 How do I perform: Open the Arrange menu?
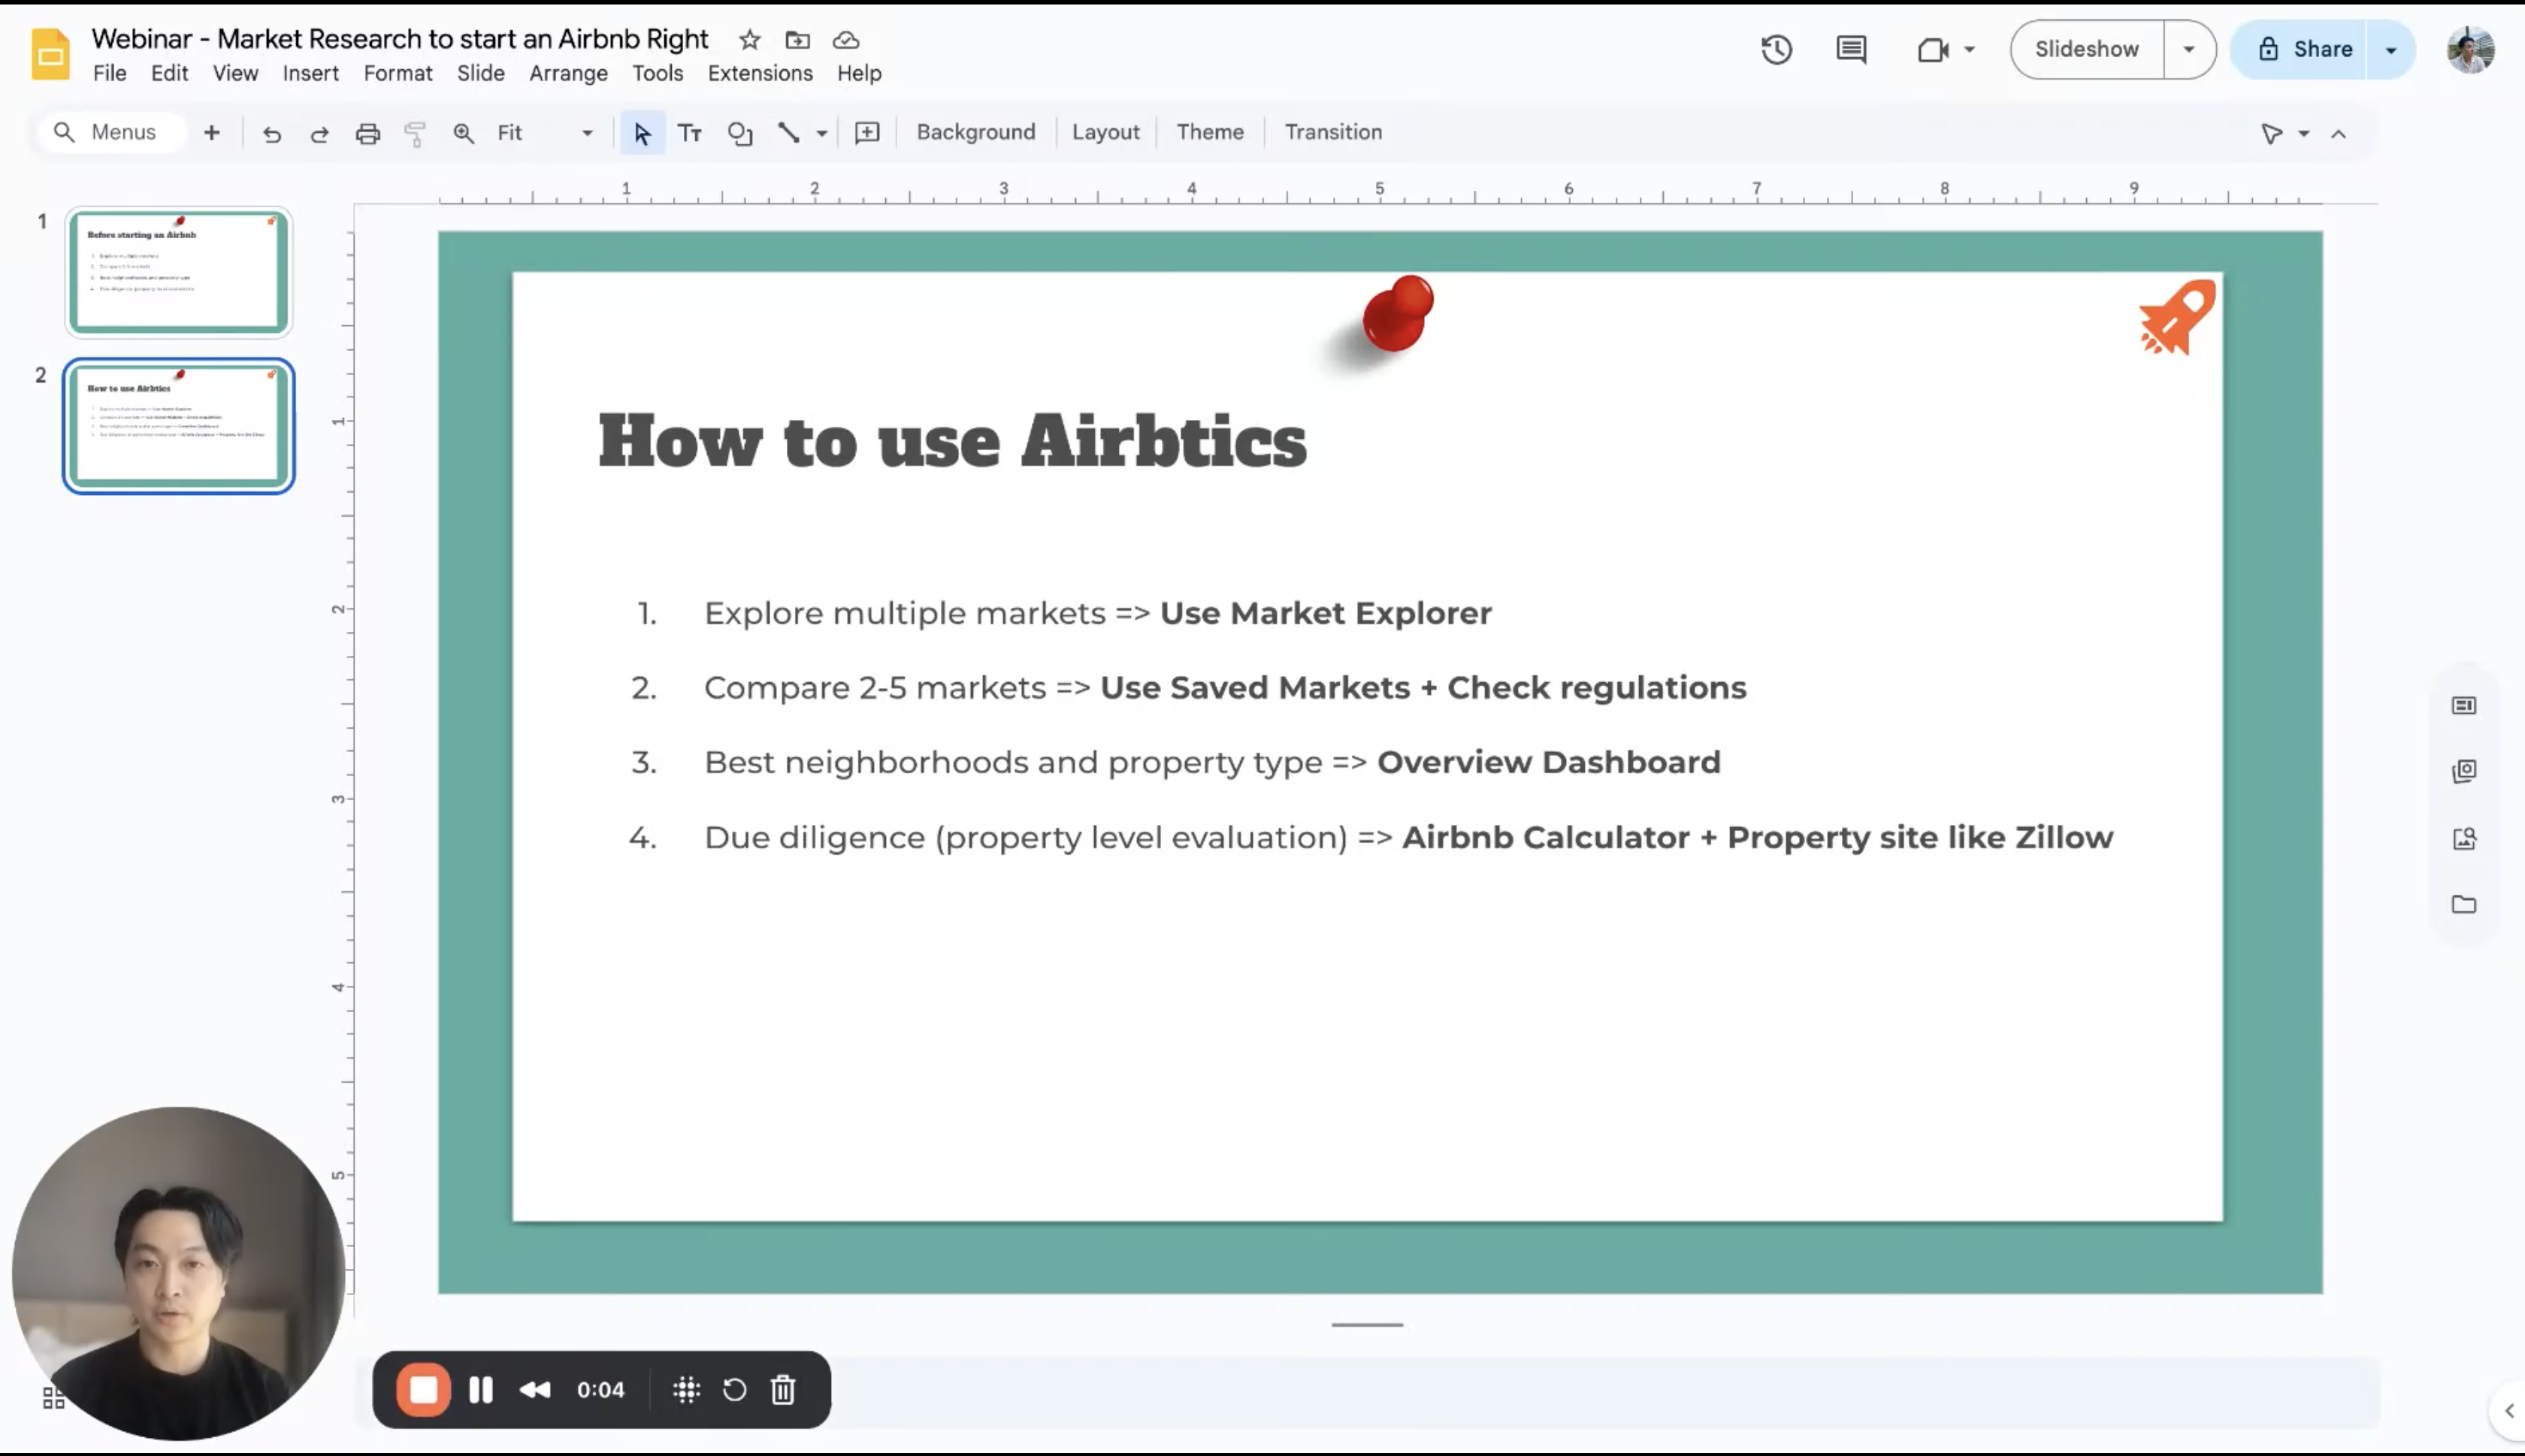568,73
